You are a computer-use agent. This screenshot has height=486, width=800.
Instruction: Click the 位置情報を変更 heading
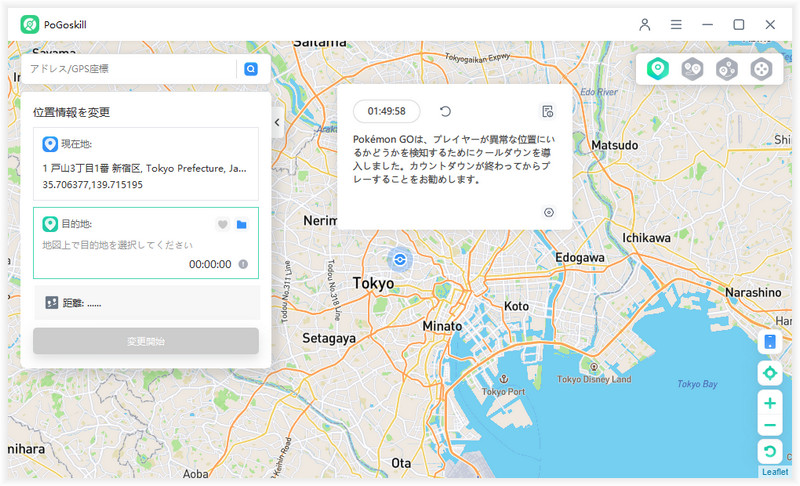[x=71, y=112]
